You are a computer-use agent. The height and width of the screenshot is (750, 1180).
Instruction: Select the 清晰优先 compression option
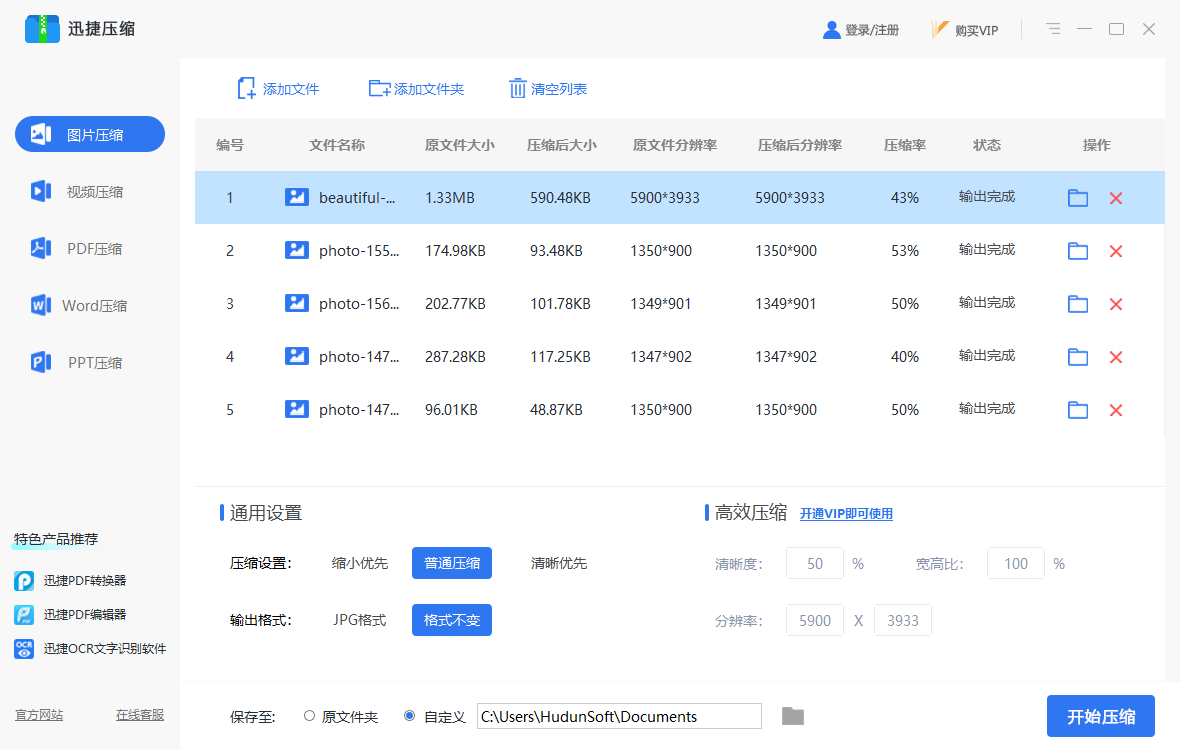[x=558, y=563]
